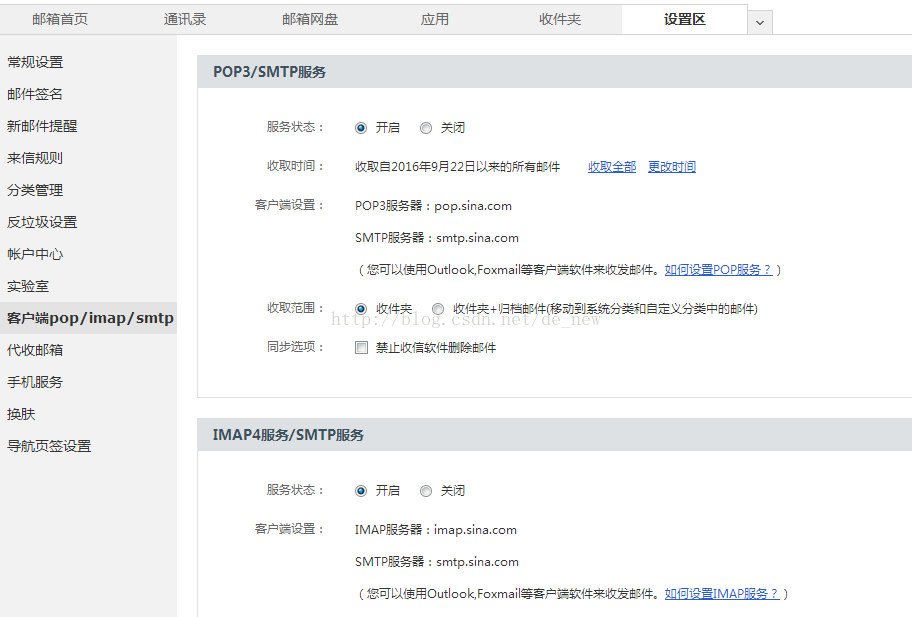Click the IMAP4服务/SMTP服务 section header
The width and height of the screenshot is (912, 617).
[288, 435]
